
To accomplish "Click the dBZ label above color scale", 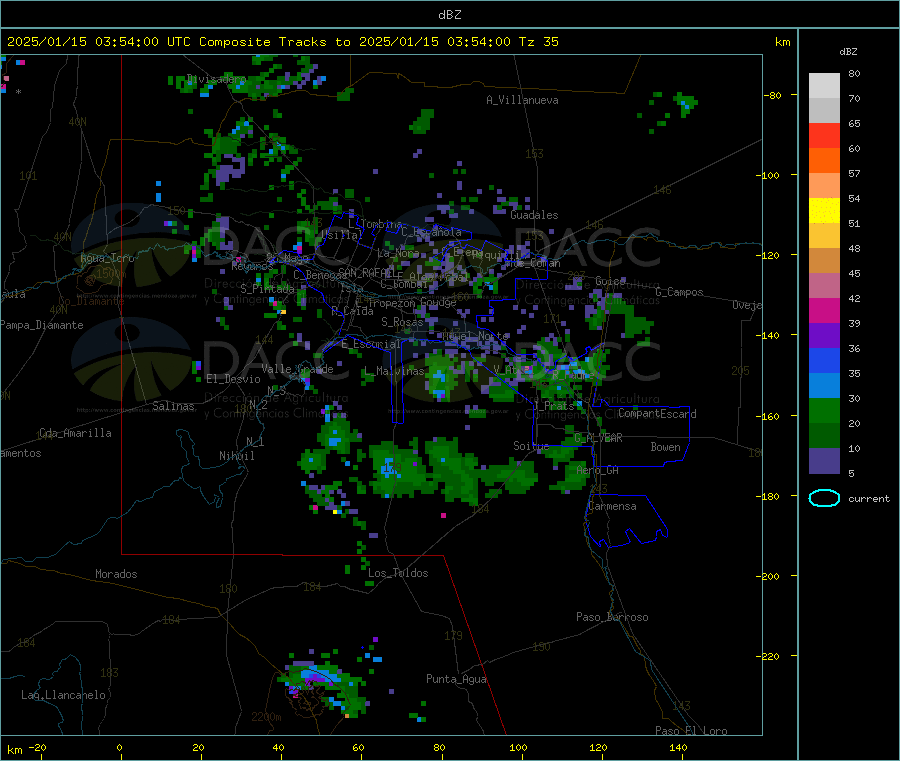I will click(x=848, y=52).
